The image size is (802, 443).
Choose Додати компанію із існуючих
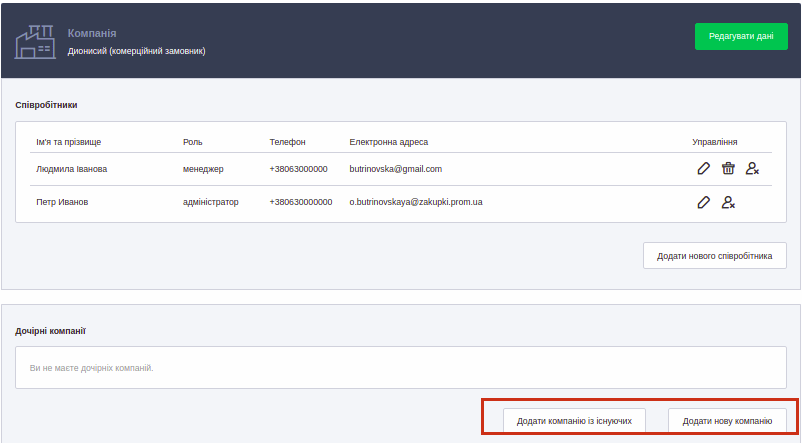point(574,421)
